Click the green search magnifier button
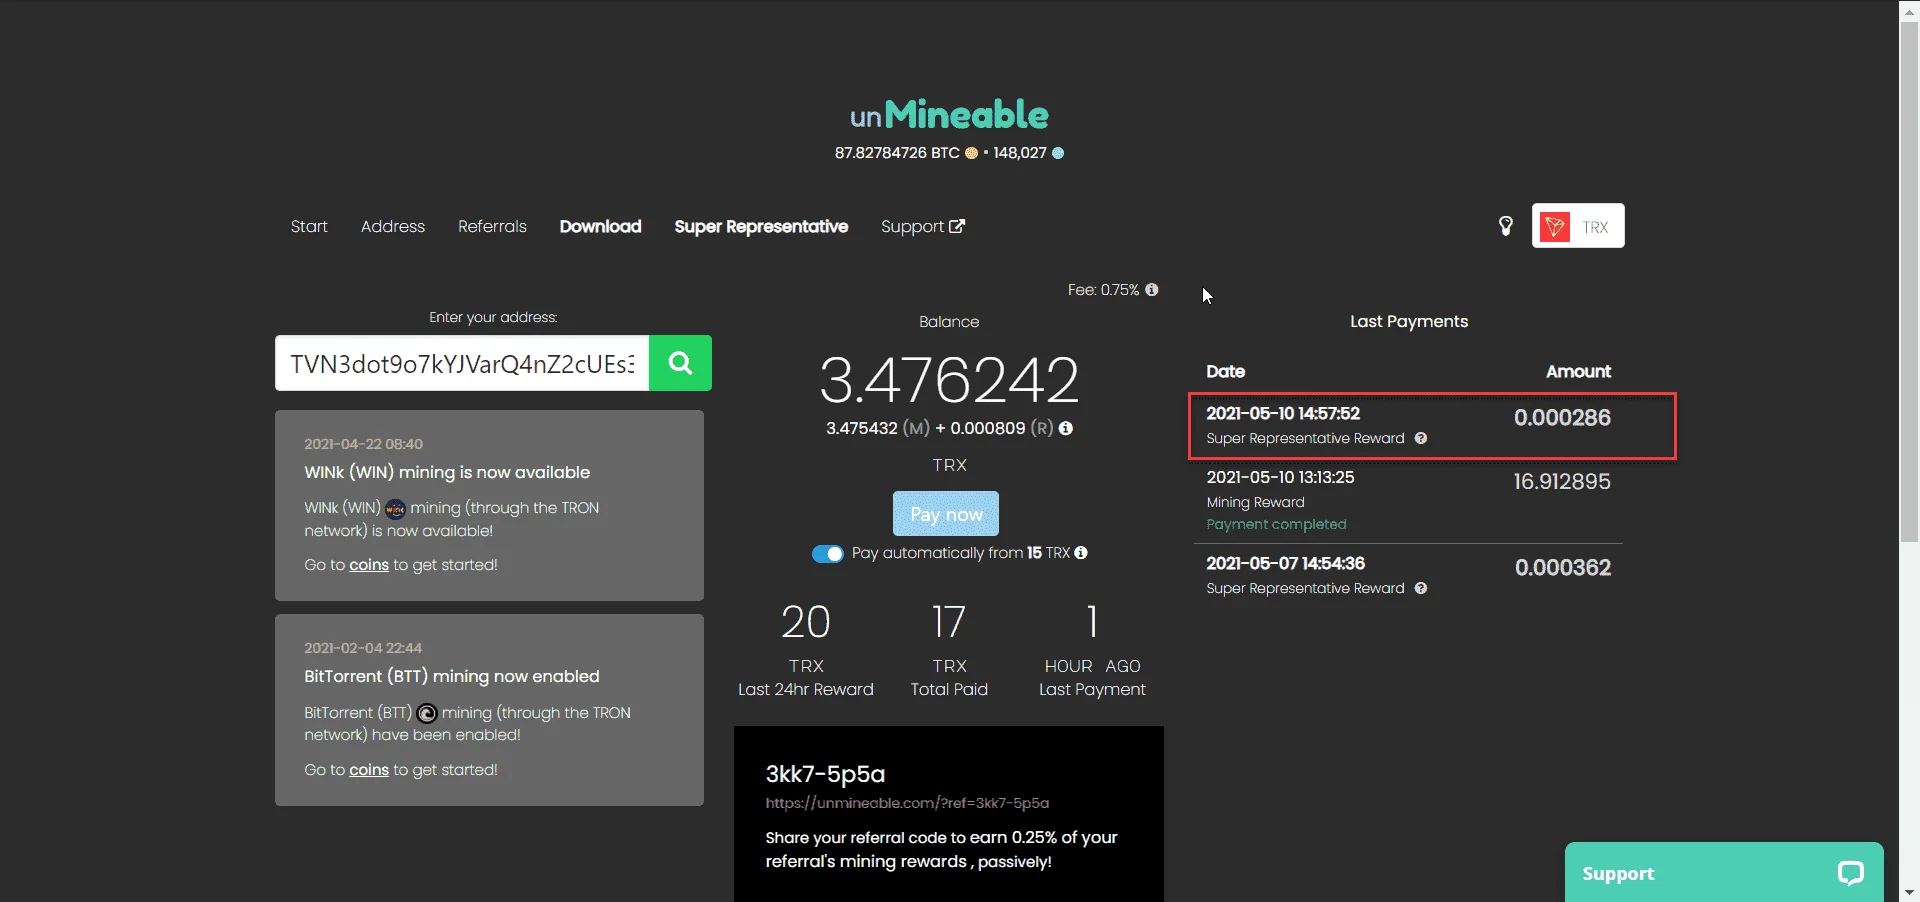 (680, 363)
